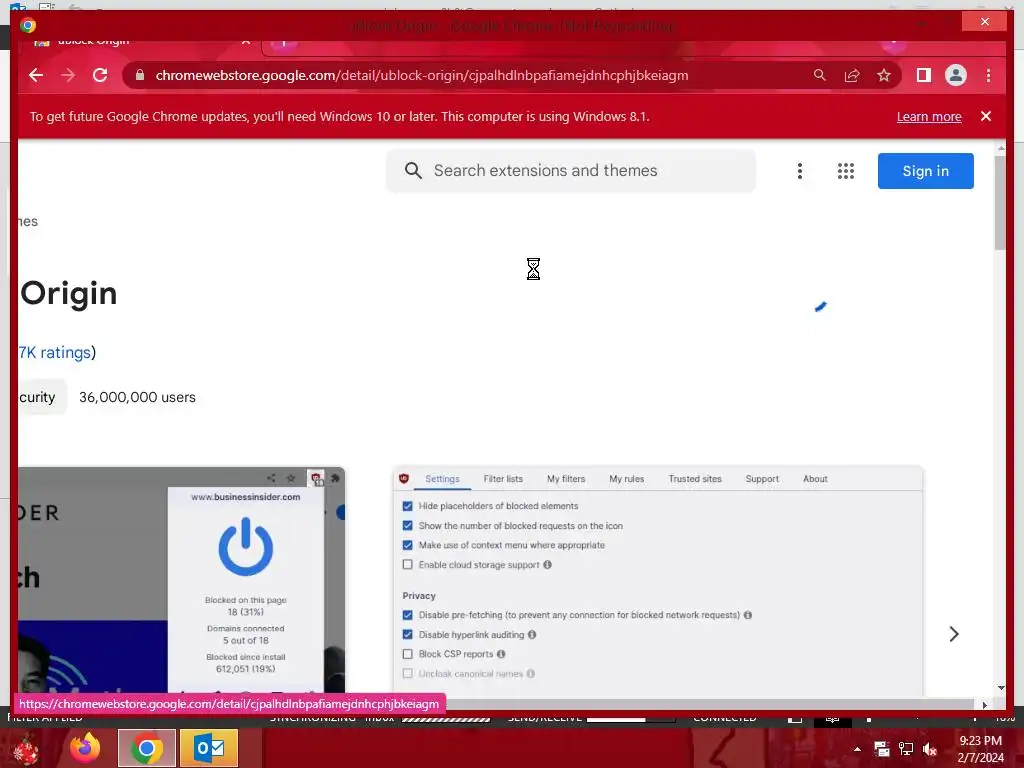Dismiss the Windows update notification bar
The image size is (1024, 768).
[986, 116]
